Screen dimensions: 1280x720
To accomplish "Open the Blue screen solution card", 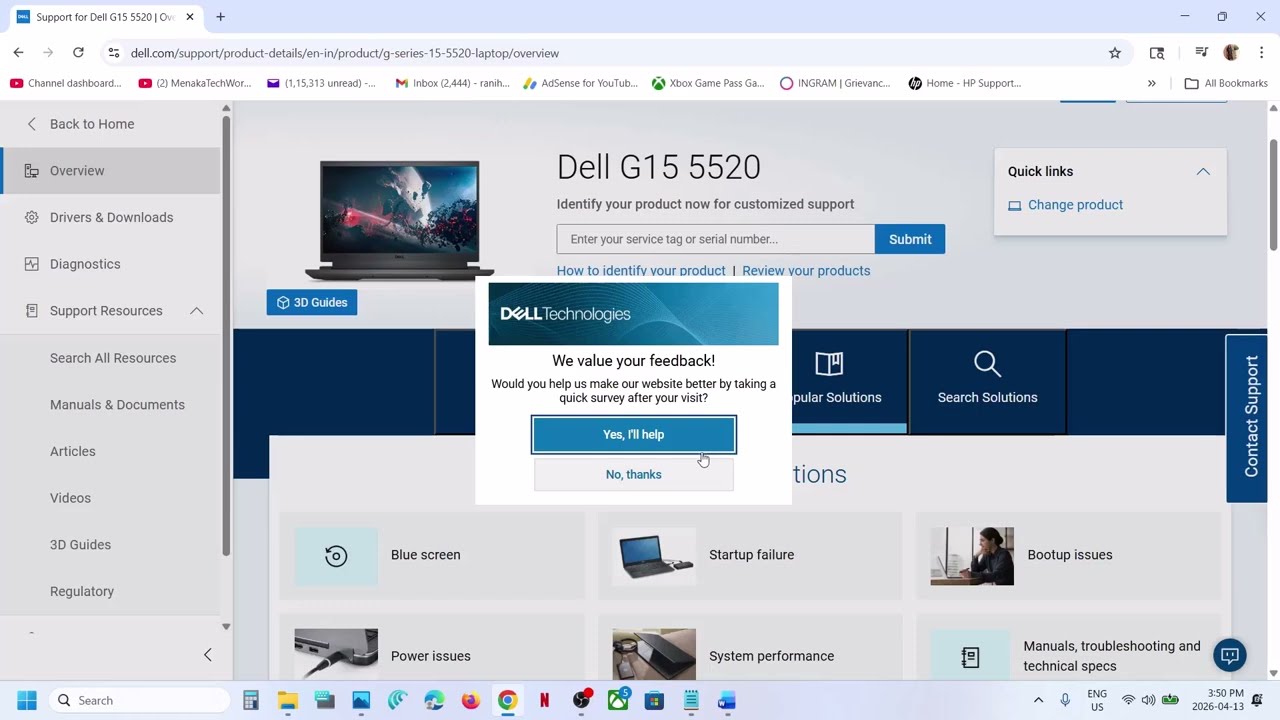I will pyautogui.click(x=432, y=555).
